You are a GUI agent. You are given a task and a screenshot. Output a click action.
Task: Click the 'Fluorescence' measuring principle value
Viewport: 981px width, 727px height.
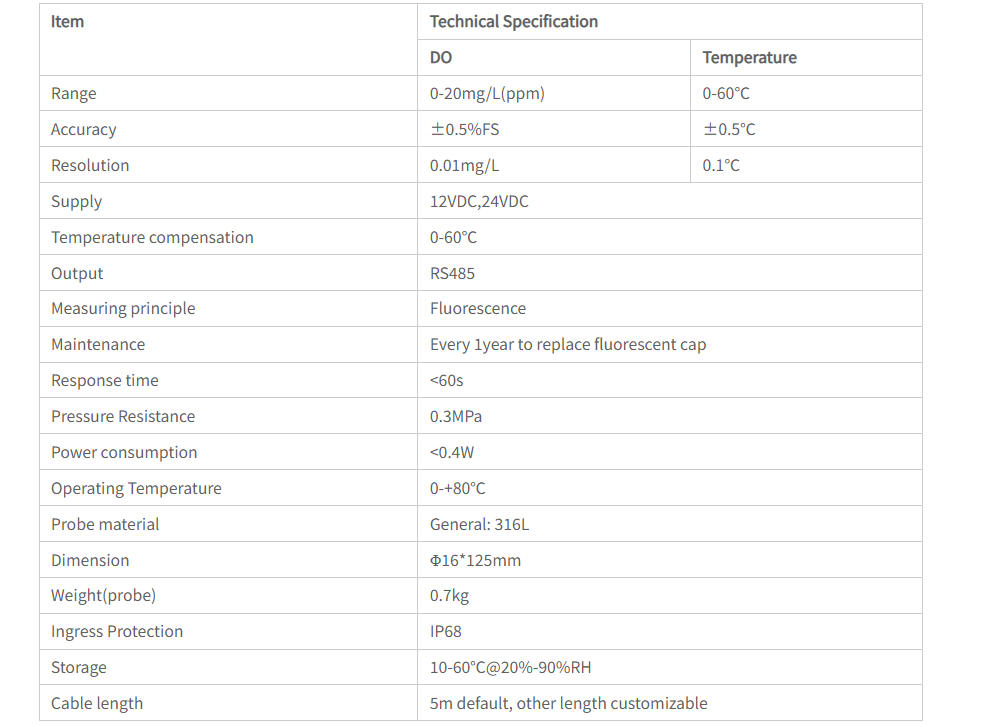pos(478,309)
